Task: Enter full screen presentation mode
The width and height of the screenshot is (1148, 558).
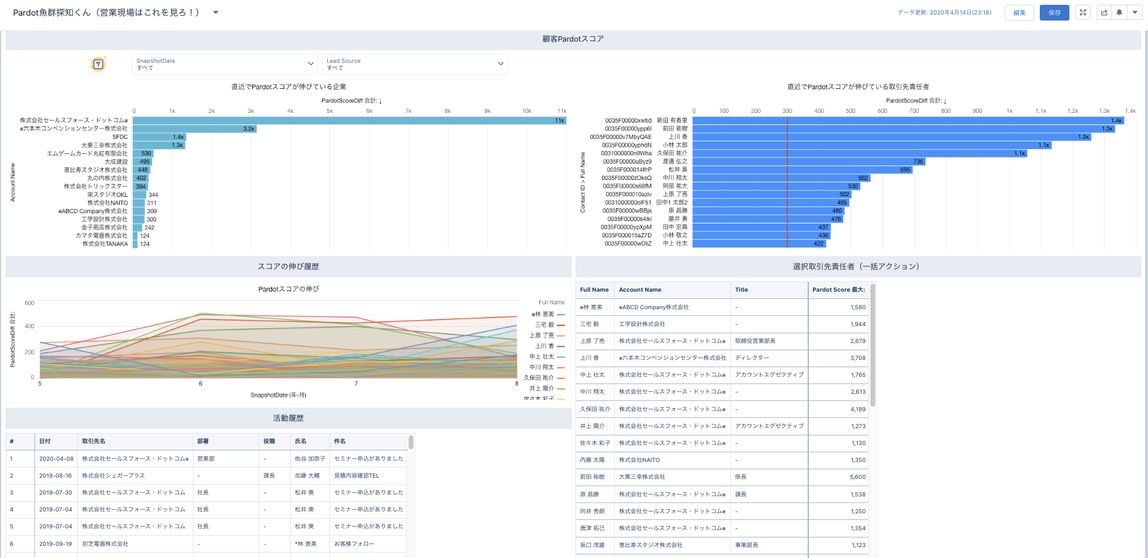Action: (1084, 12)
